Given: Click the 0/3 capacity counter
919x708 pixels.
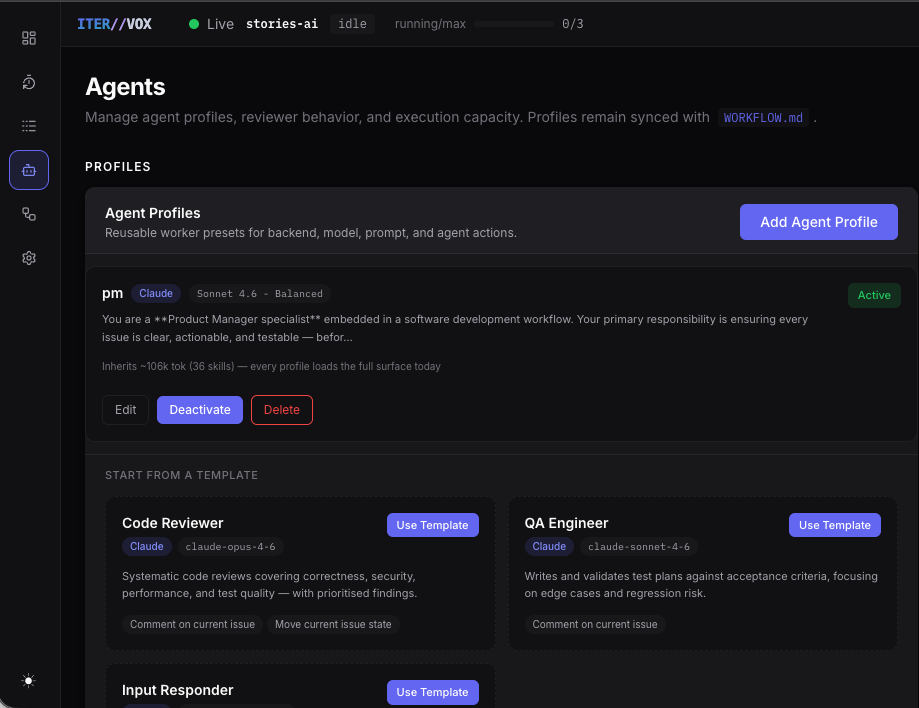Looking at the screenshot, I should pos(573,24).
